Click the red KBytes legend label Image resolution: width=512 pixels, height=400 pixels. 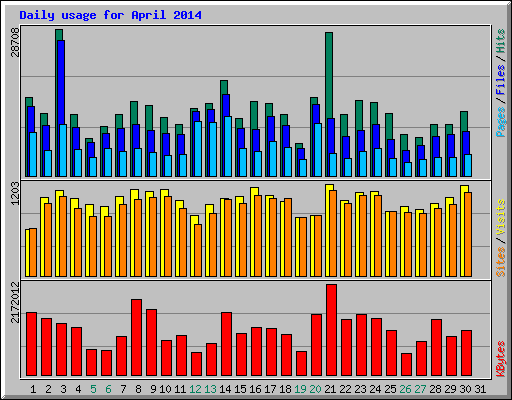click(x=500, y=359)
